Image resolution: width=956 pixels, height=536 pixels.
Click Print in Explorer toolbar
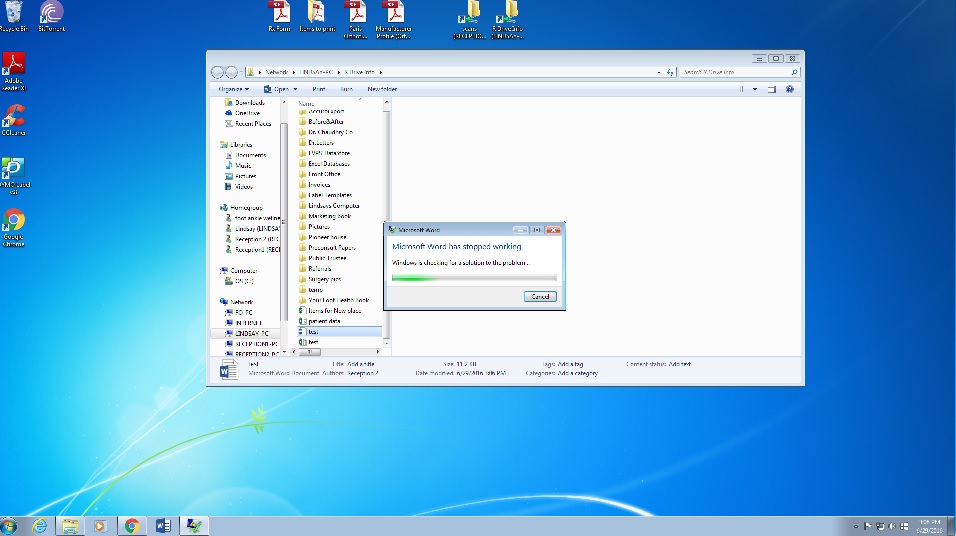(x=318, y=89)
